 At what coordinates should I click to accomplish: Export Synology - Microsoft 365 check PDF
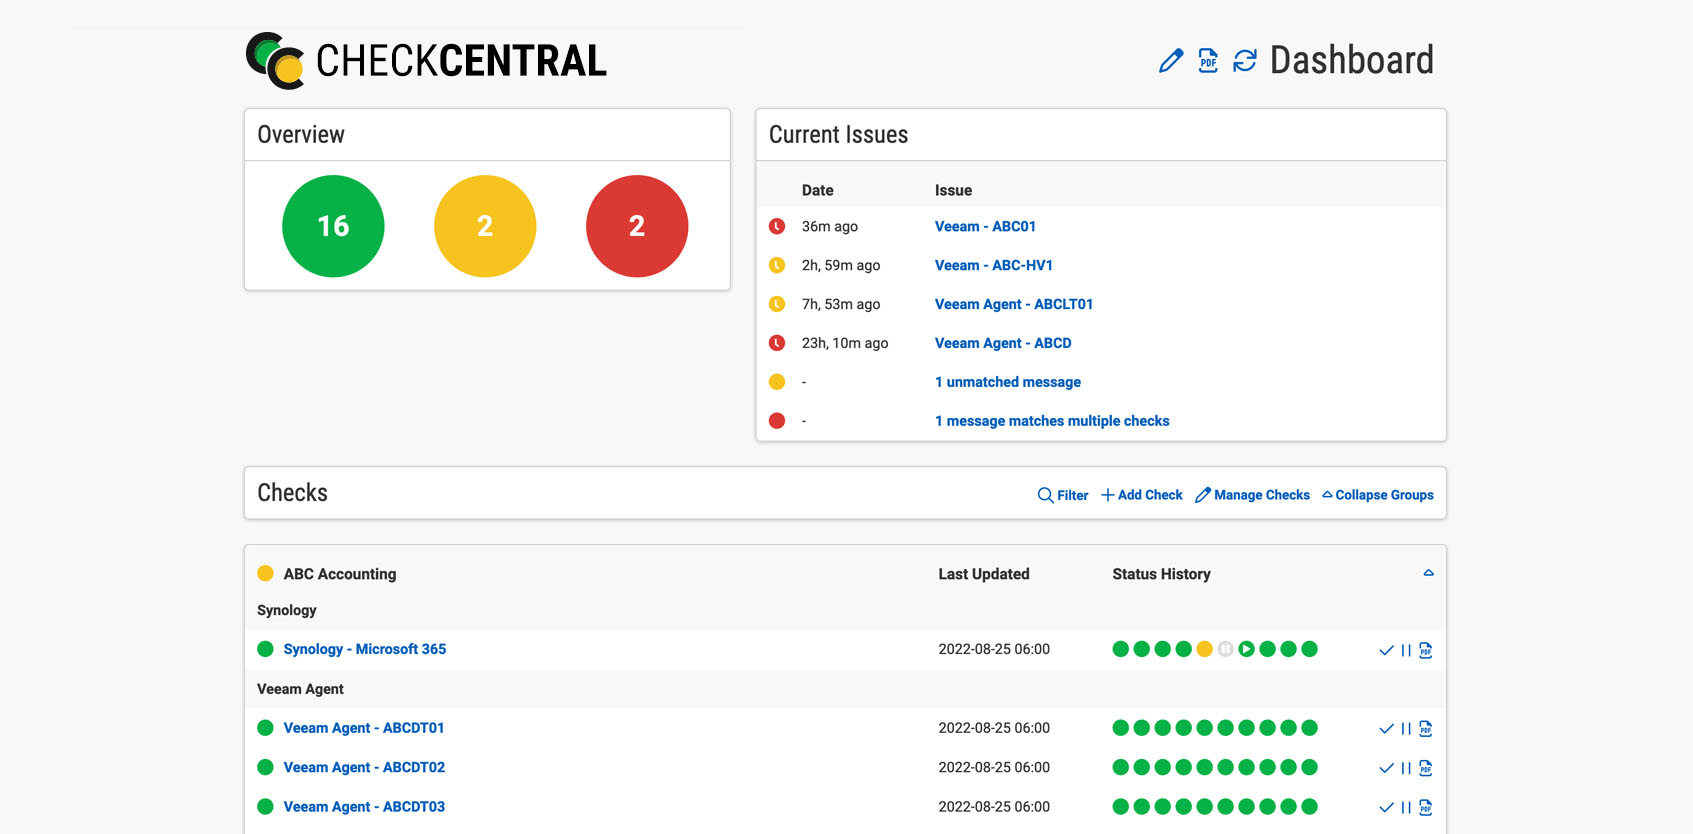point(1426,650)
